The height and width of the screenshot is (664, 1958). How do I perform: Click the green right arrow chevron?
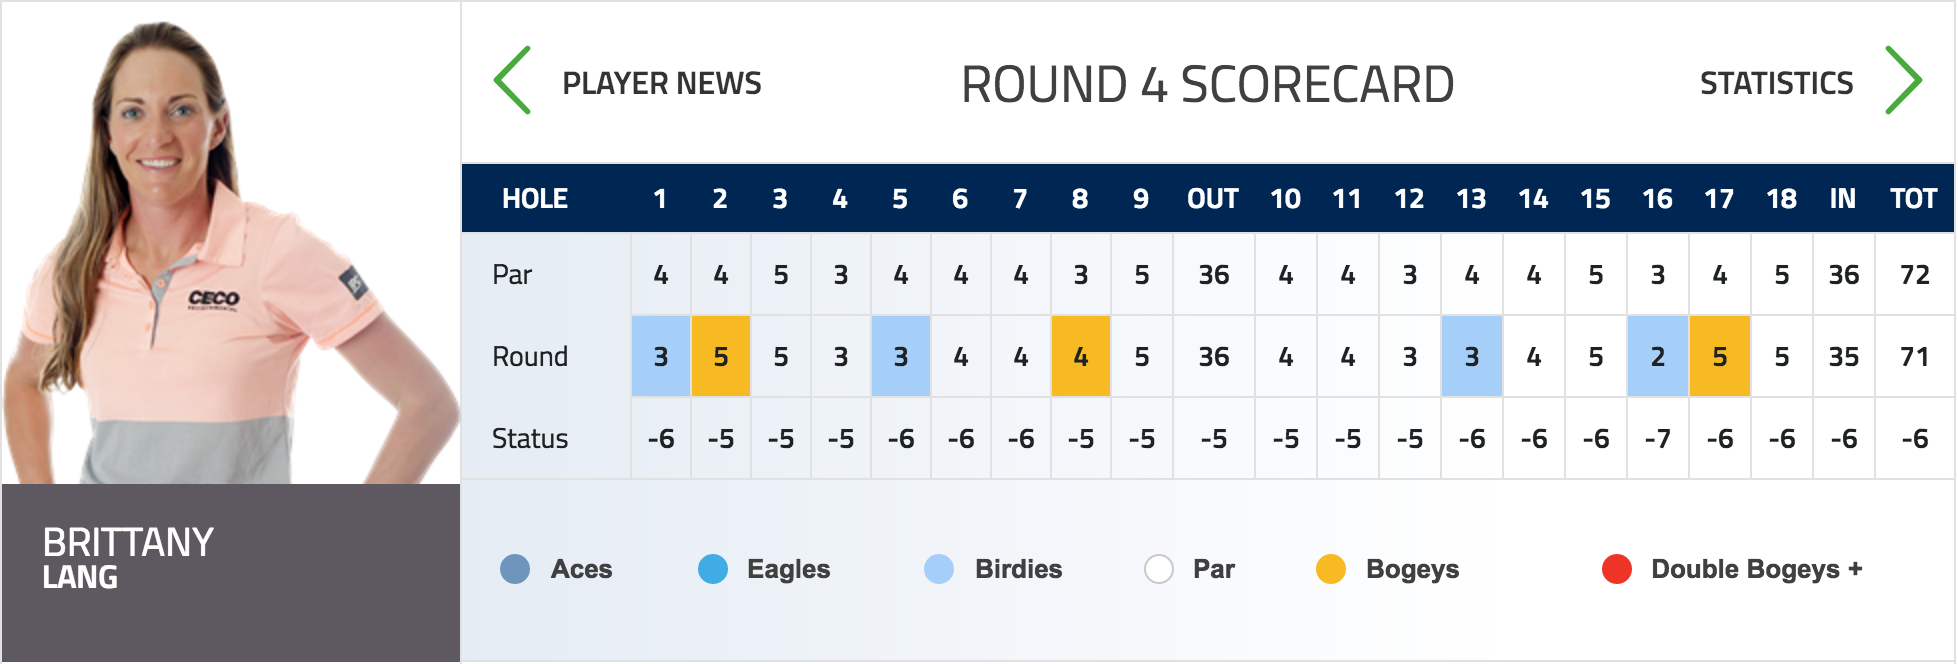[x=1903, y=80]
